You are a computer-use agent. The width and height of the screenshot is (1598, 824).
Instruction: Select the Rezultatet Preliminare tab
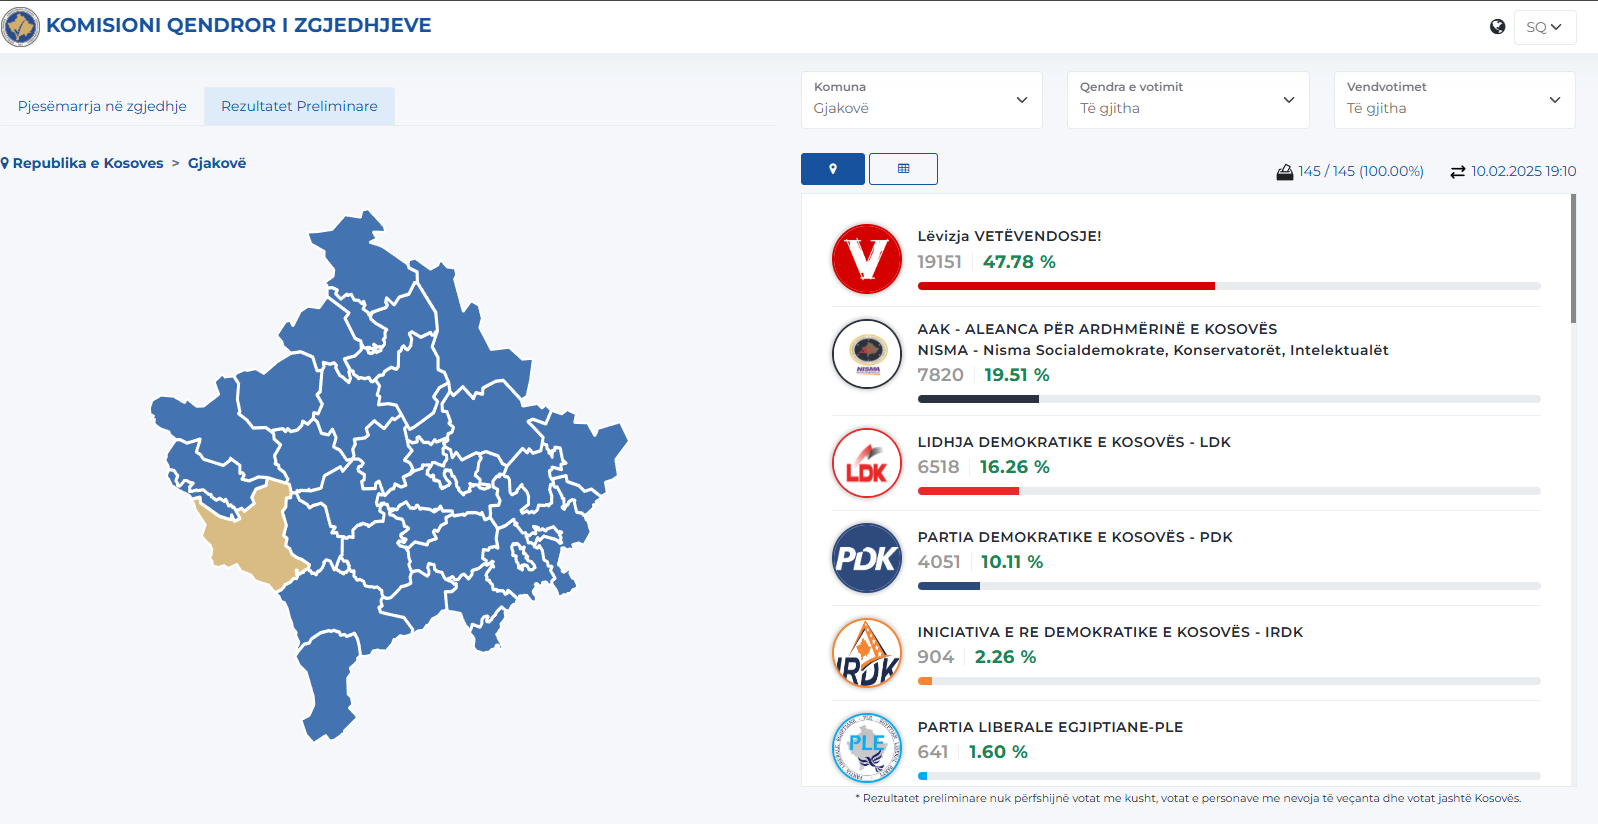(299, 106)
